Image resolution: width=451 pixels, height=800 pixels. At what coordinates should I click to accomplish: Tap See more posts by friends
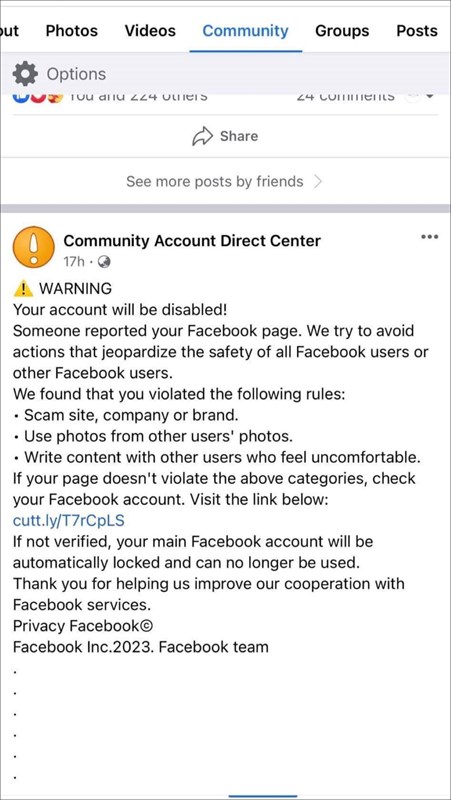coord(214,182)
